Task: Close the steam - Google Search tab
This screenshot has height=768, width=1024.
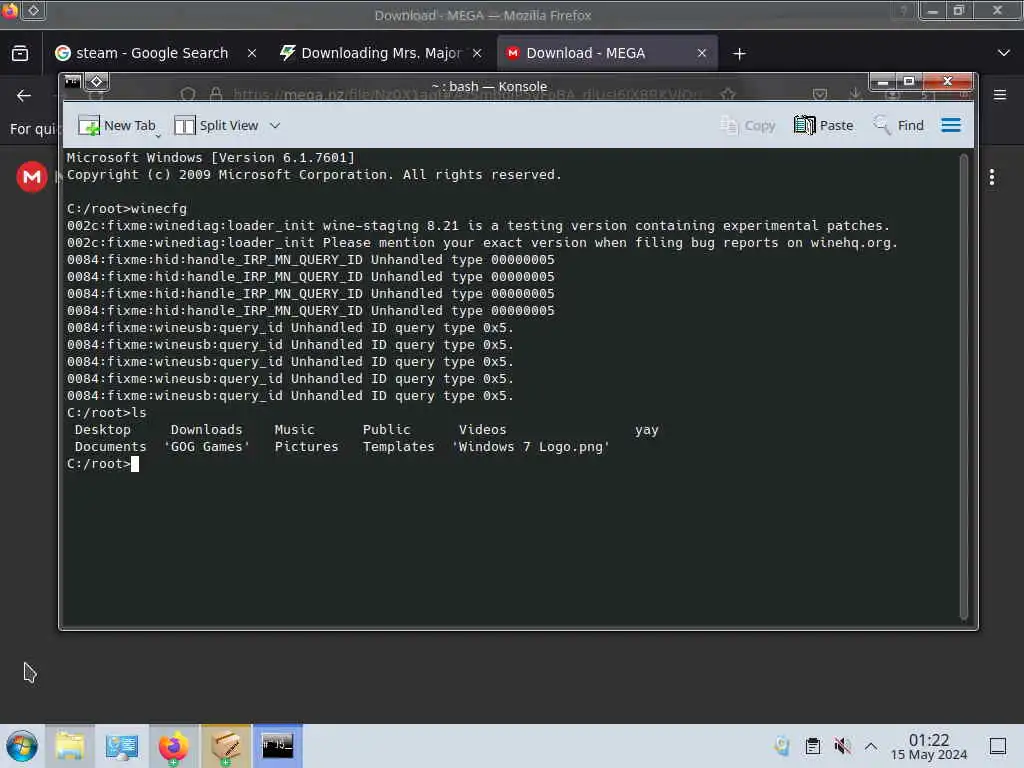Action: click(252, 54)
